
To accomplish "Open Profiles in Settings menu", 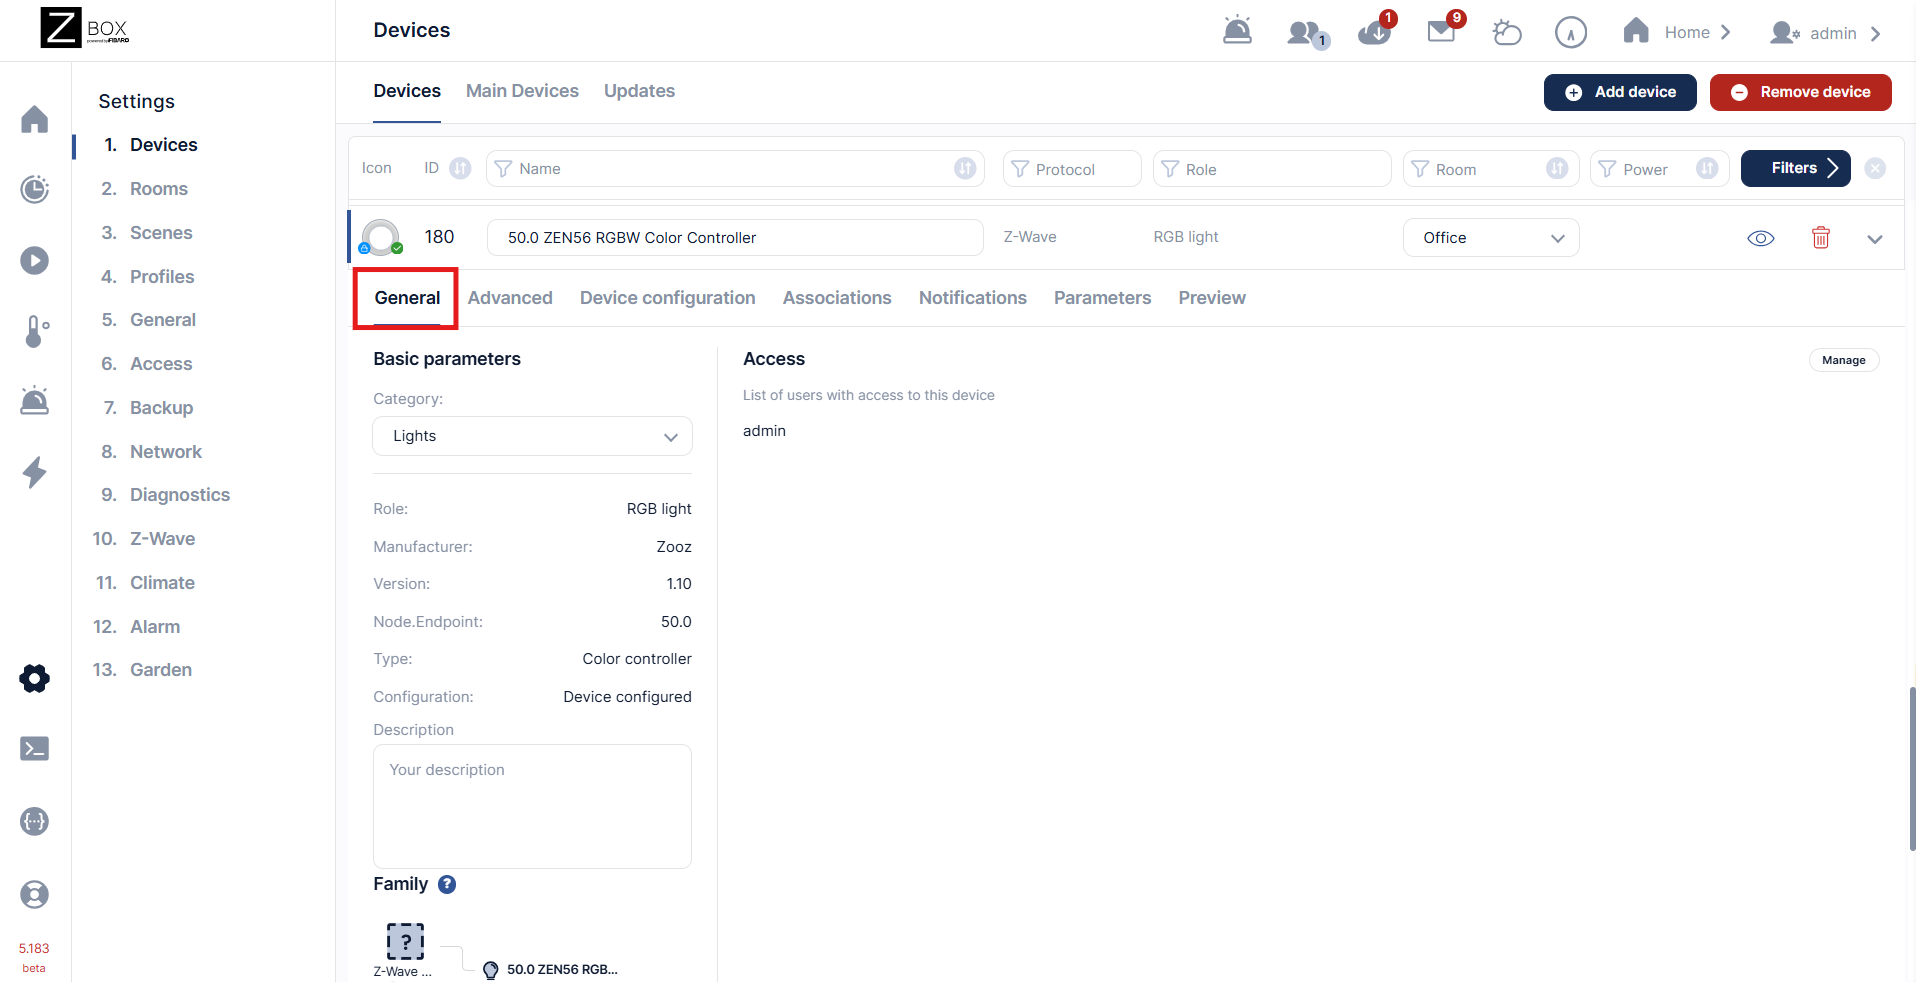I will [x=162, y=277].
